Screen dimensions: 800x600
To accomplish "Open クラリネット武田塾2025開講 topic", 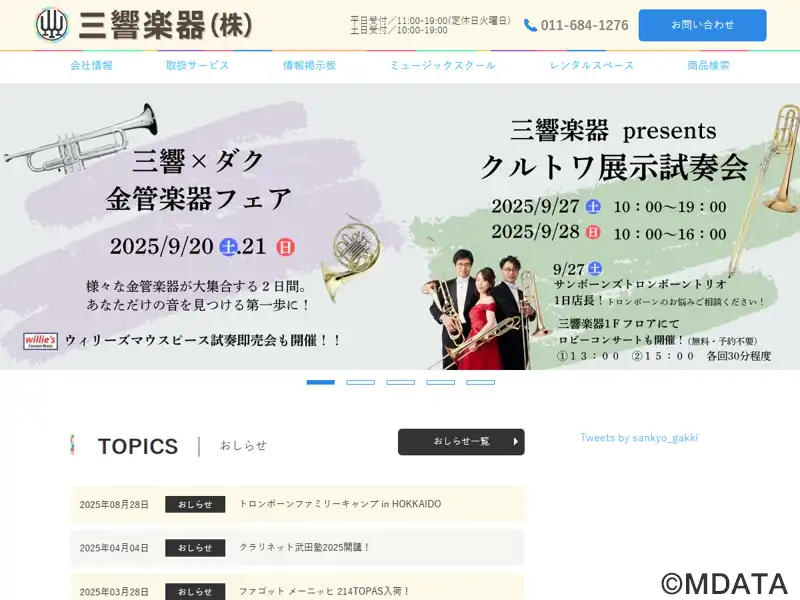I will point(305,547).
